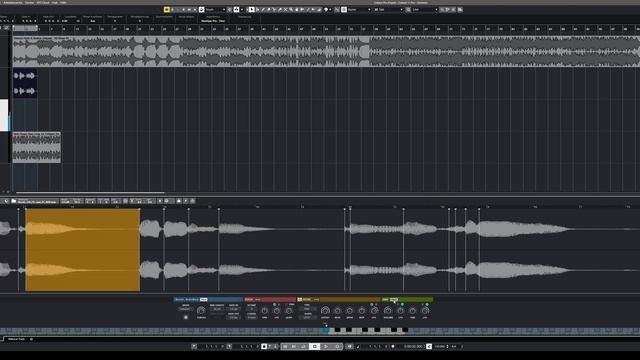Open the Quantize preset dropdown
Viewport: 640px width, 360px height.
pyautogui.click(x=425, y=9)
